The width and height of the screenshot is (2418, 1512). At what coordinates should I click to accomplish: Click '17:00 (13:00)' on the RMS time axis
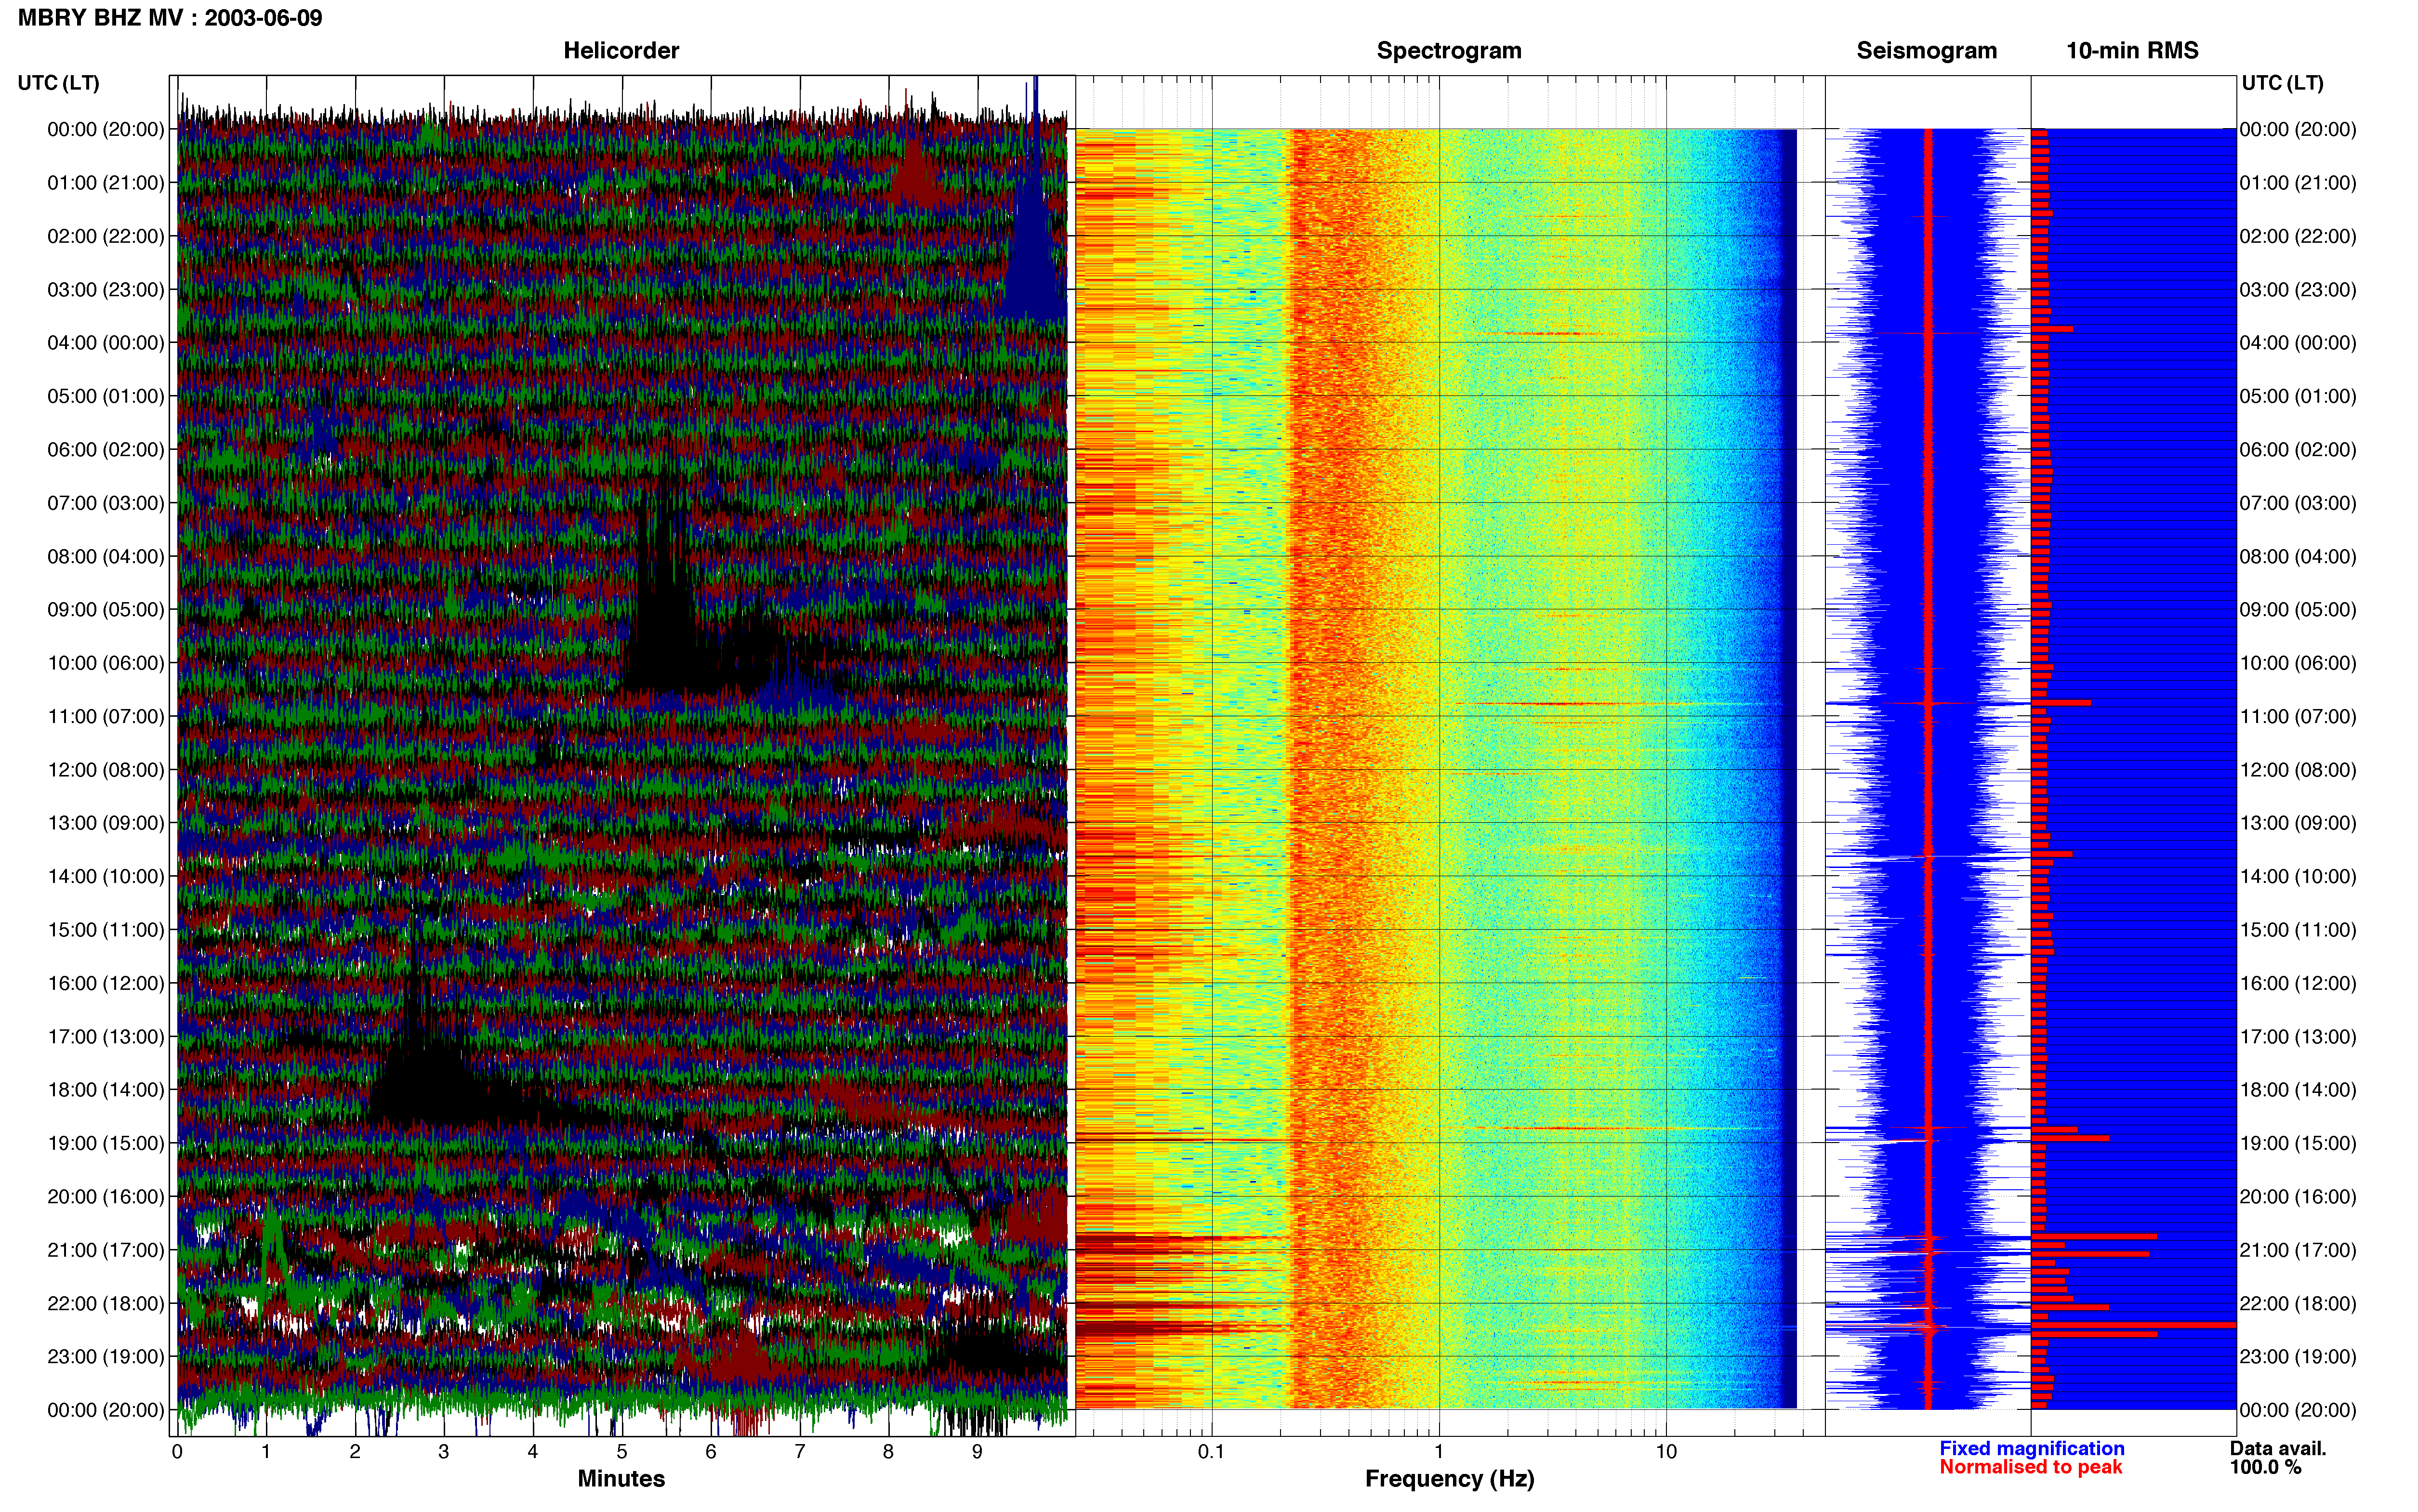(2298, 1037)
